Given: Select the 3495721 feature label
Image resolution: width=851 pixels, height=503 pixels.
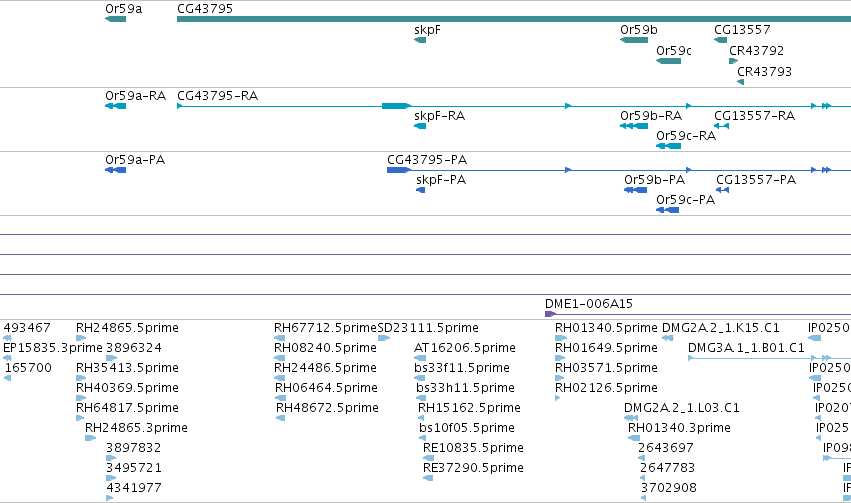Looking at the screenshot, I should pos(134,468).
